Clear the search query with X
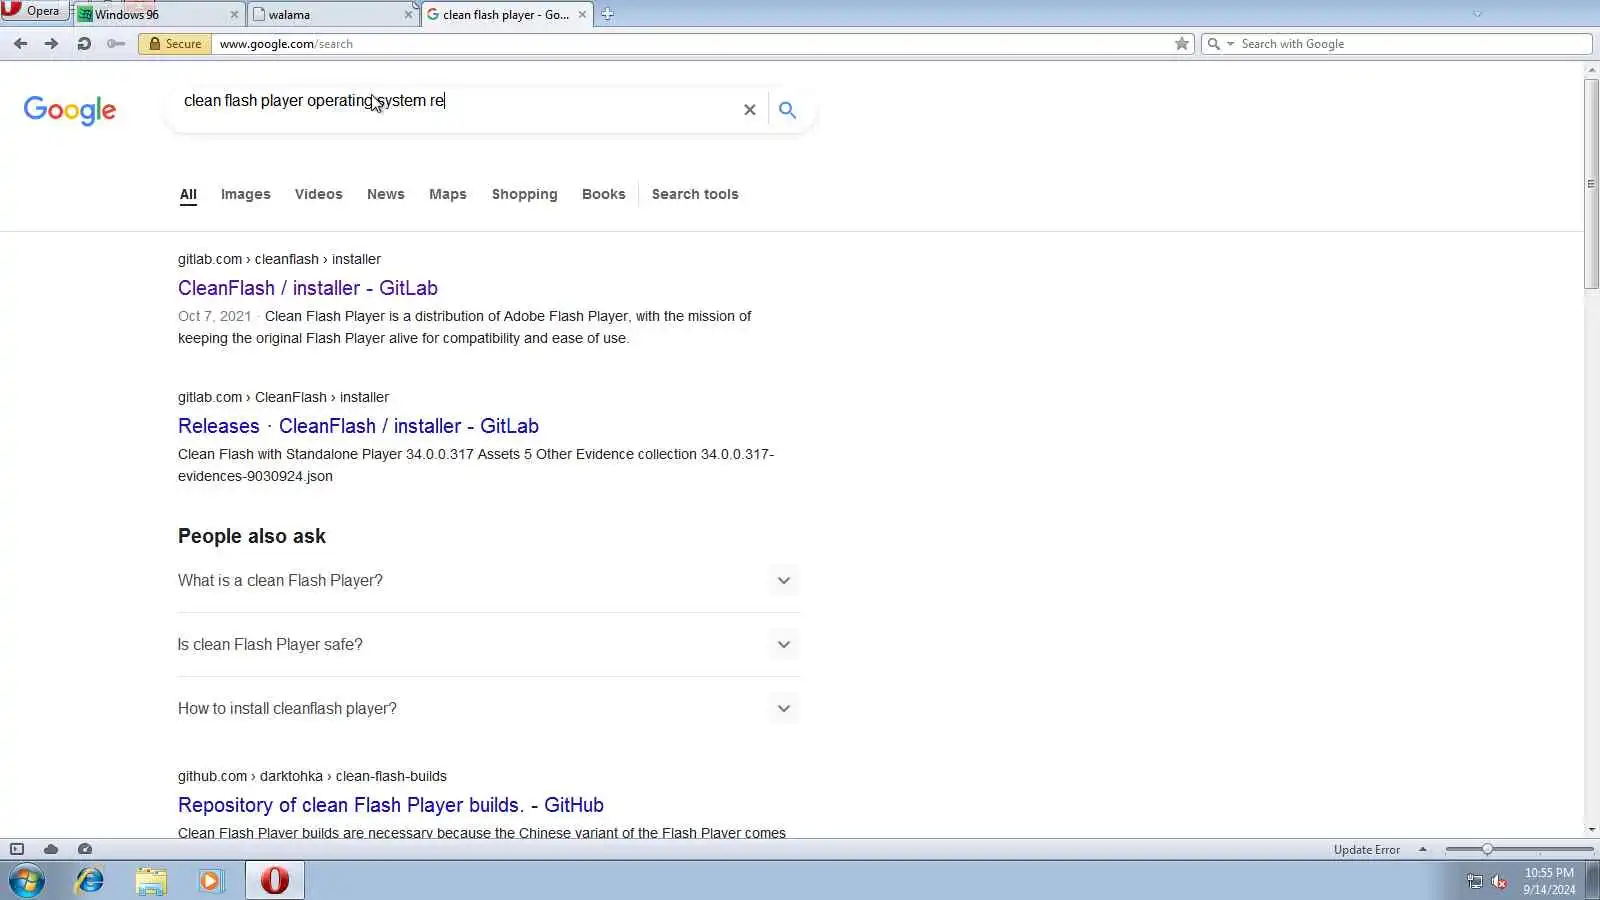The width and height of the screenshot is (1600, 900). (749, 110)
